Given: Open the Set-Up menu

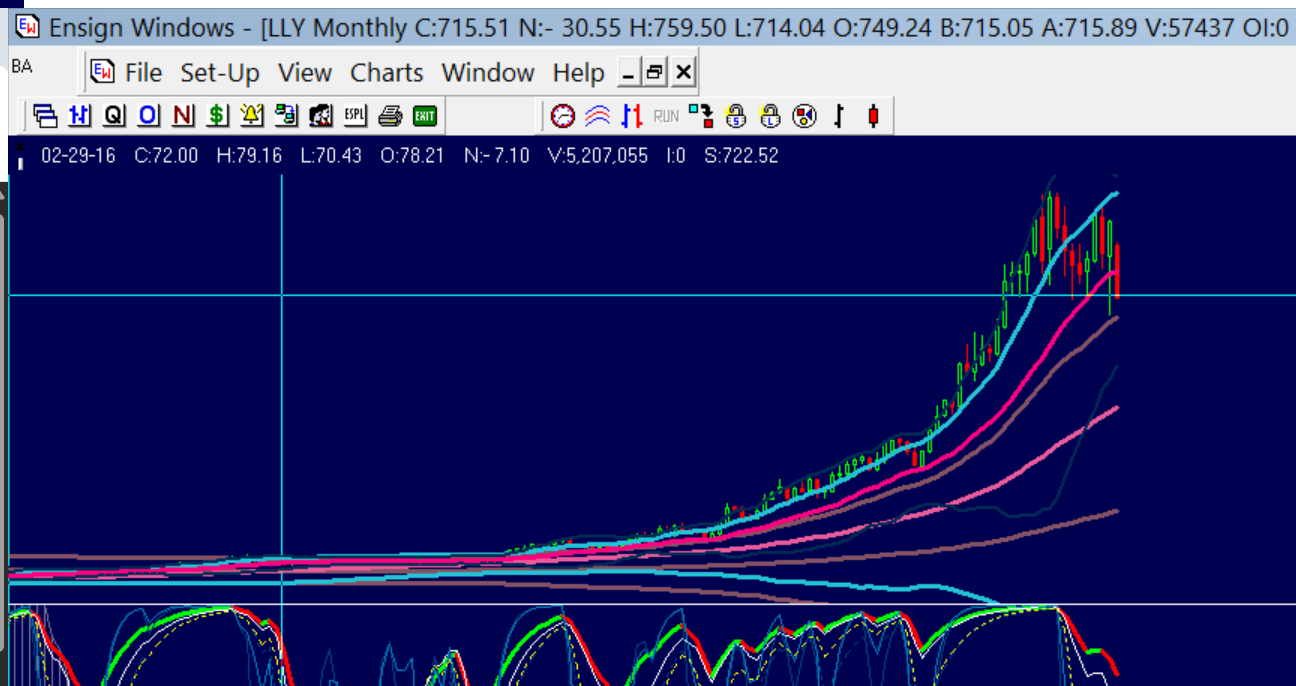Looking at the screenshot, I should [x=220, y=73].
